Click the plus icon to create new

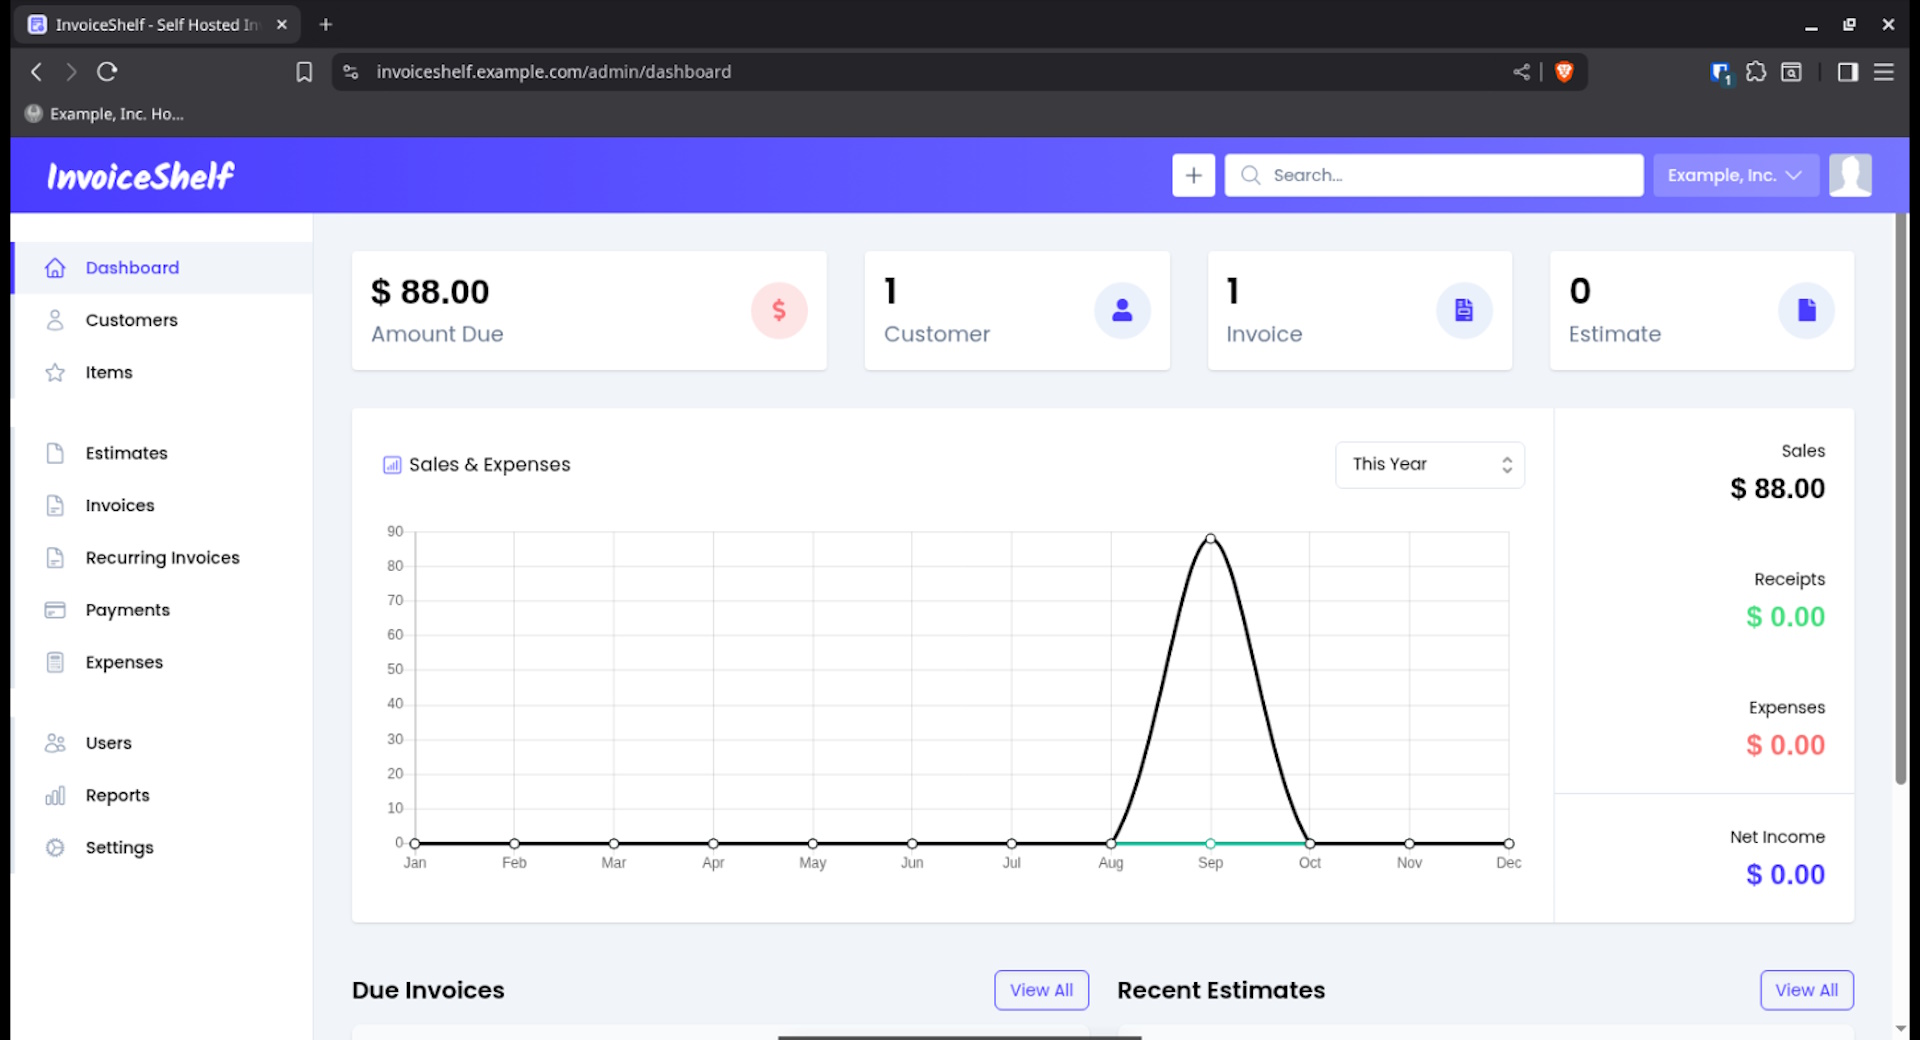pyautogui.click(x=1193, y=175)
